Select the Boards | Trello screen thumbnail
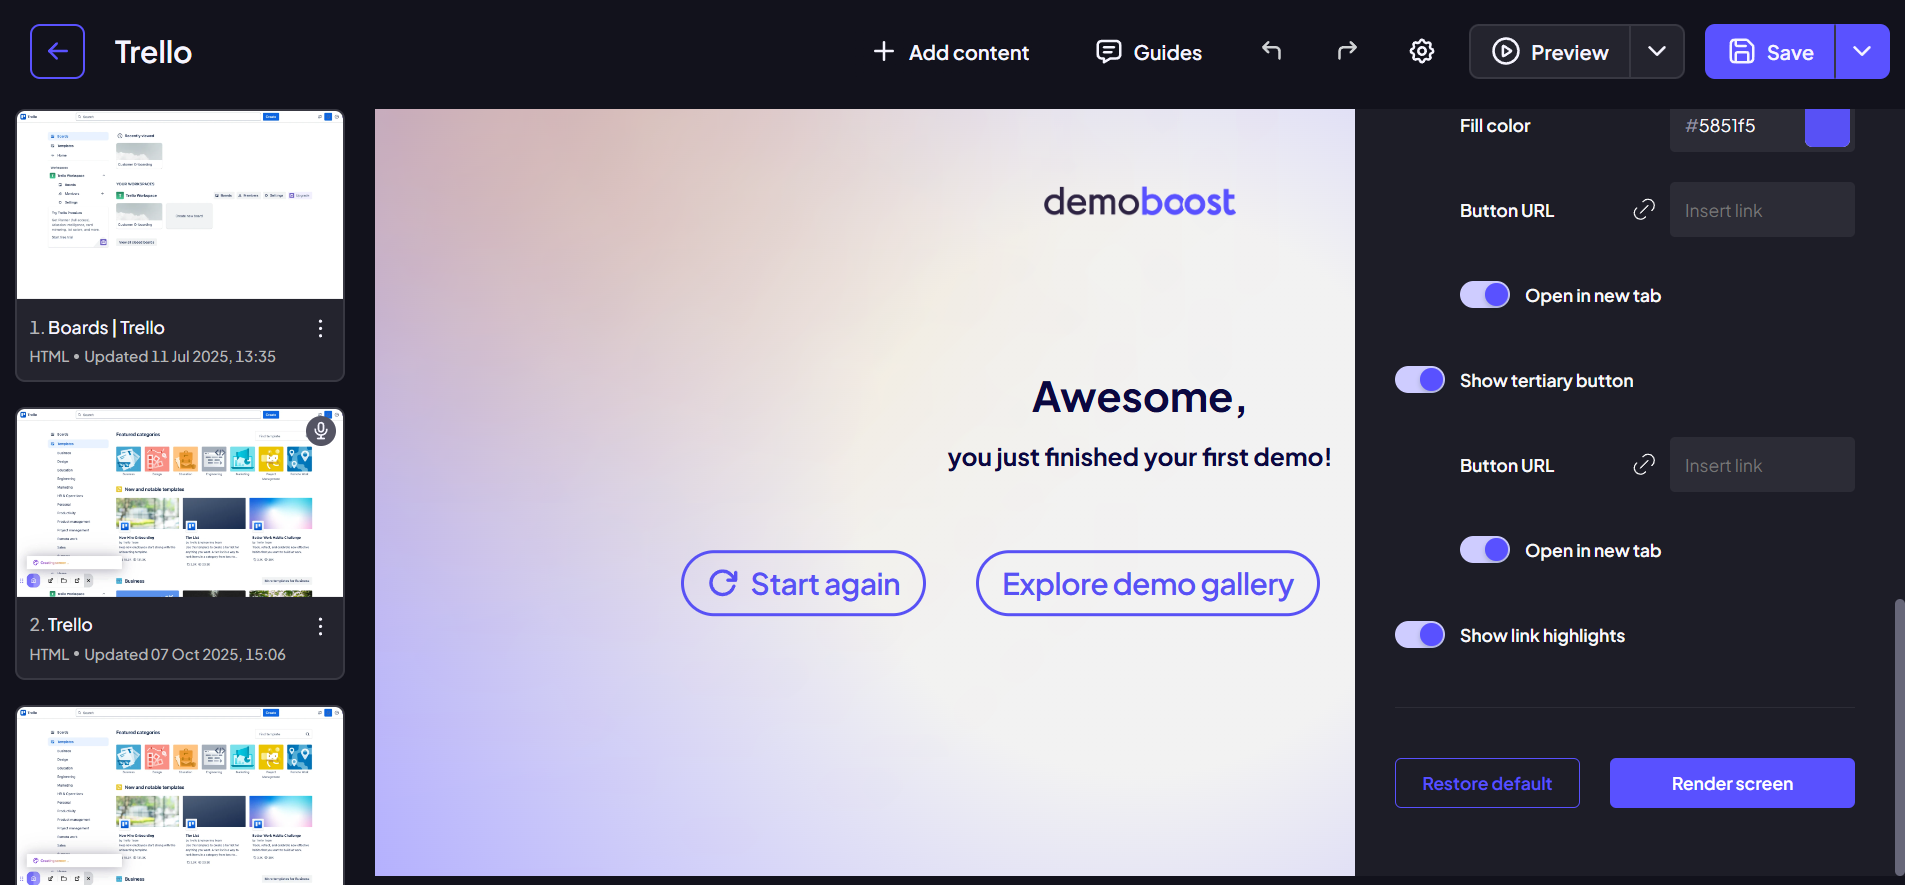The height and width of the screenshot is (885, 1905). pos(180,205)
